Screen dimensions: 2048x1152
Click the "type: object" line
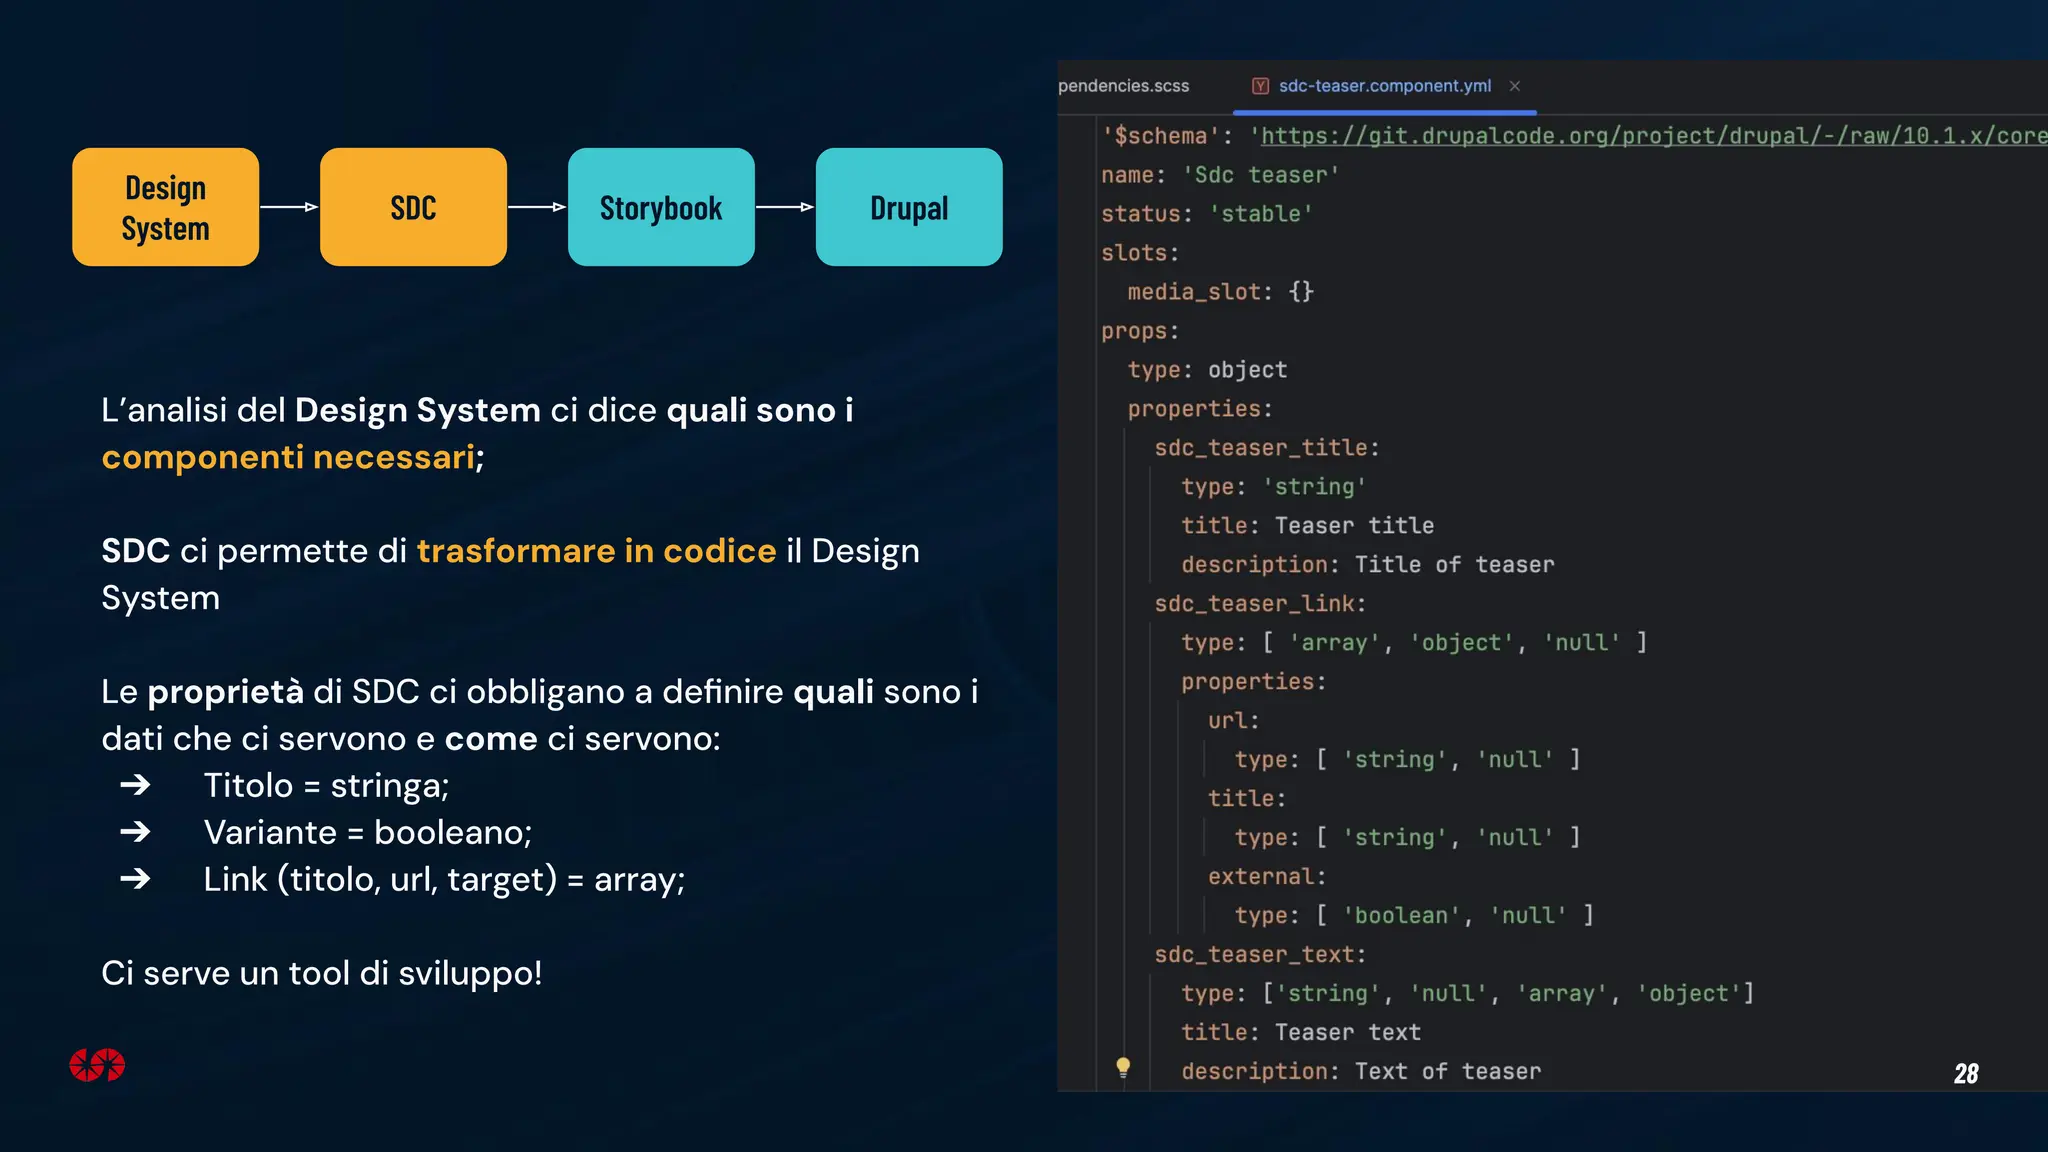1207,370
